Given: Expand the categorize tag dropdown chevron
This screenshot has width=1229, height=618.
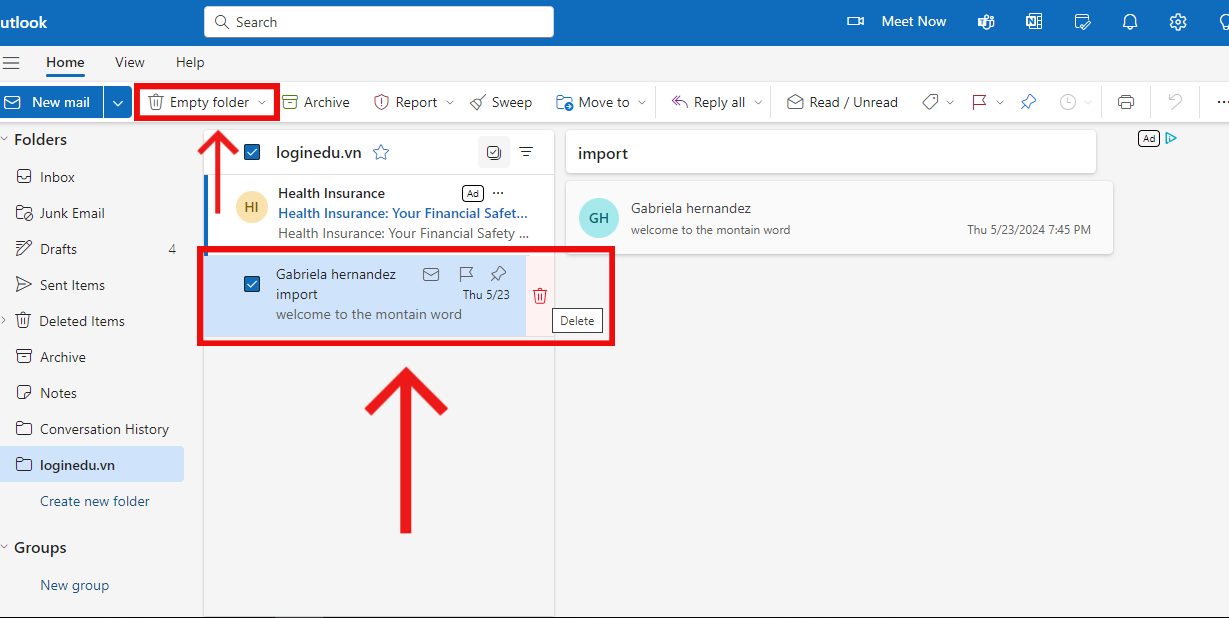Looking at the screenshot, I should pos(950,102).
